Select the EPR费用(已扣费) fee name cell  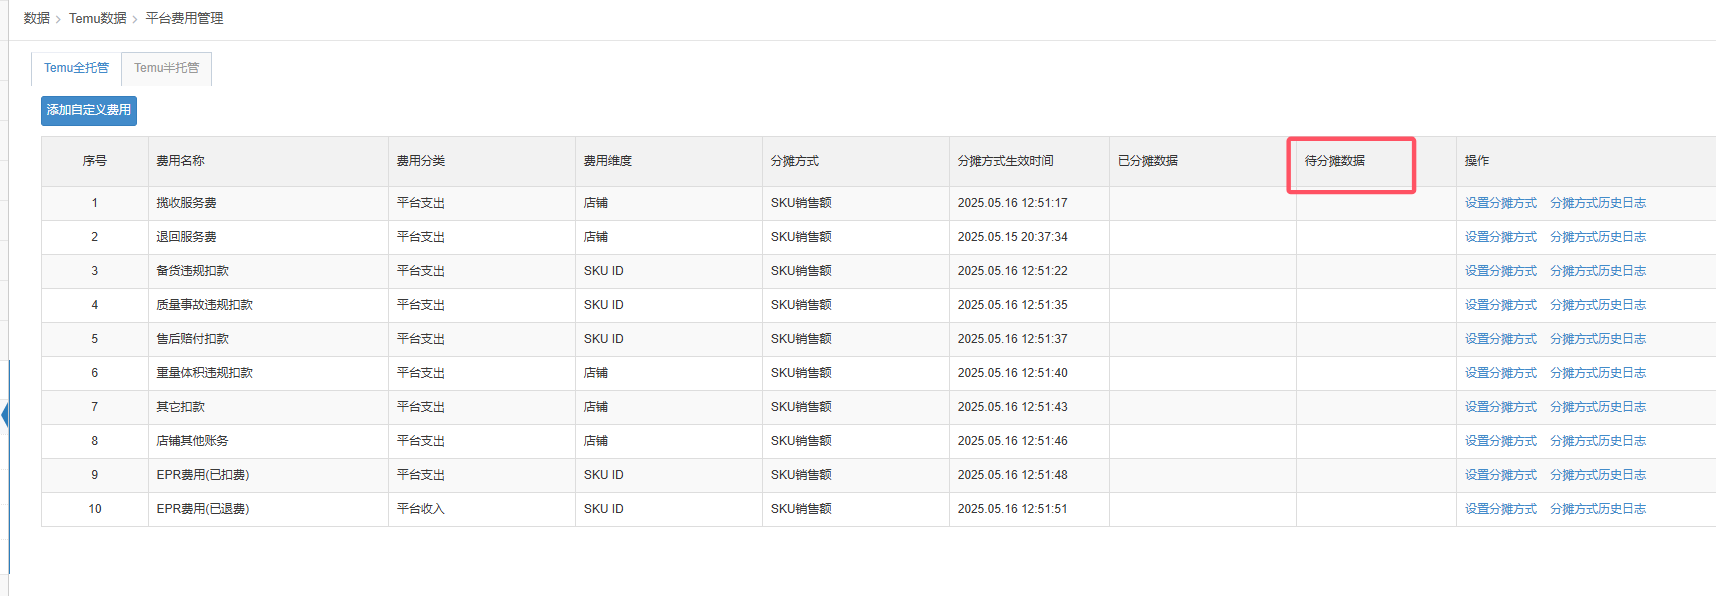[x=268, y=475]
